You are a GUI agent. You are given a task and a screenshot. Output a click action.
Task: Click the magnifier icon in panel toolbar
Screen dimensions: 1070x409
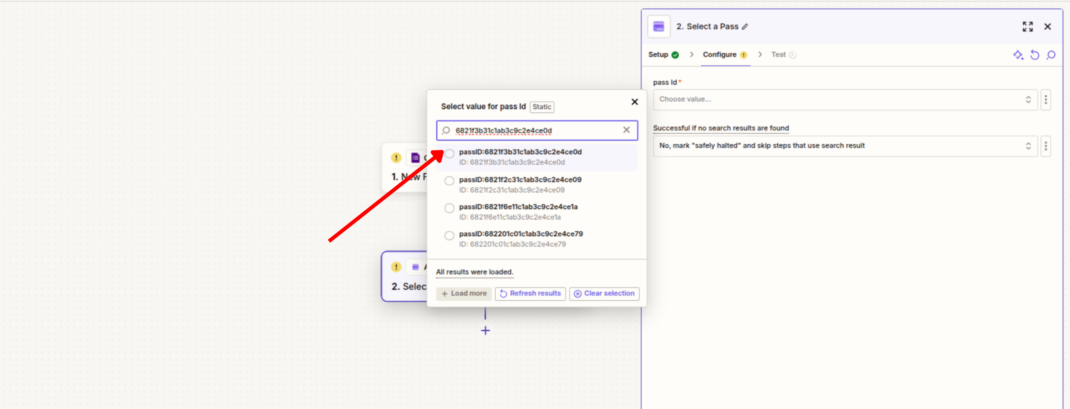click(1051, 55)
